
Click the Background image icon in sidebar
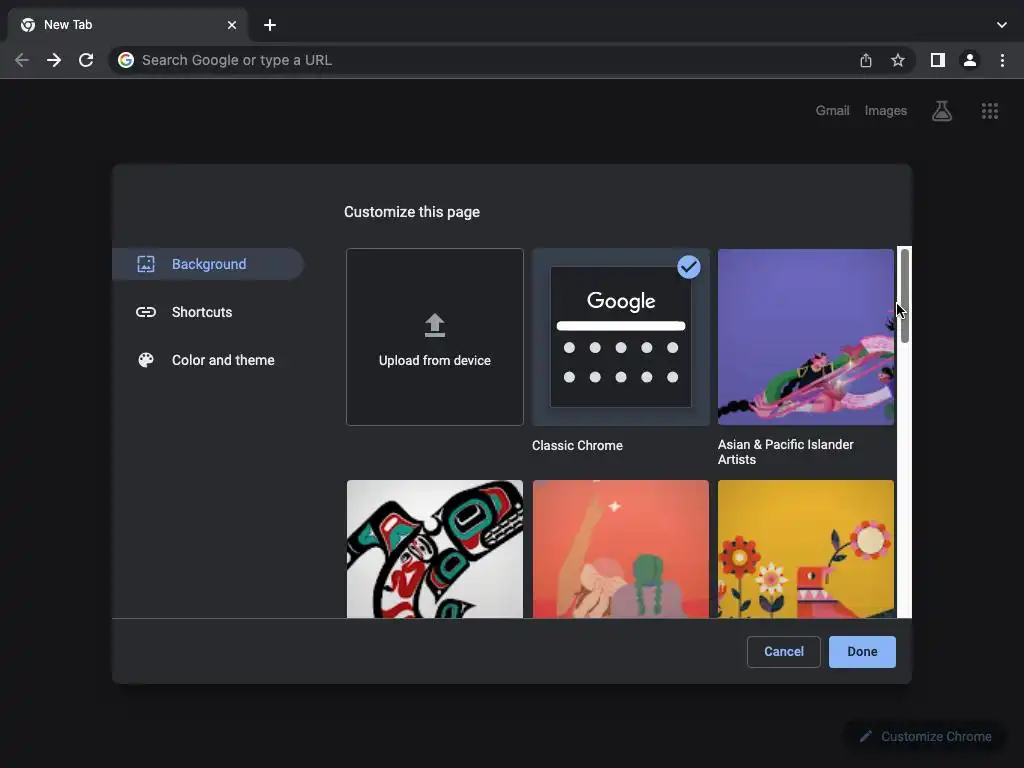coord(146,264)
